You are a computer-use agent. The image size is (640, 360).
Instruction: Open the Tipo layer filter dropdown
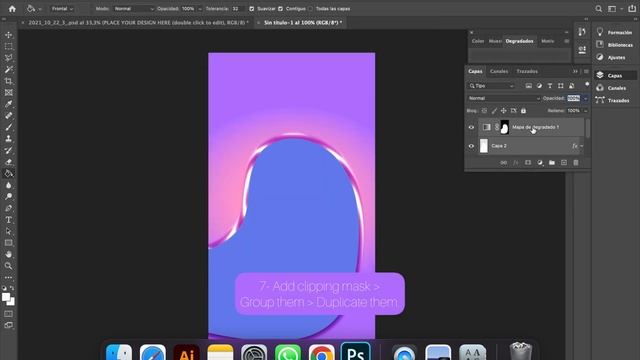[491, 86]
